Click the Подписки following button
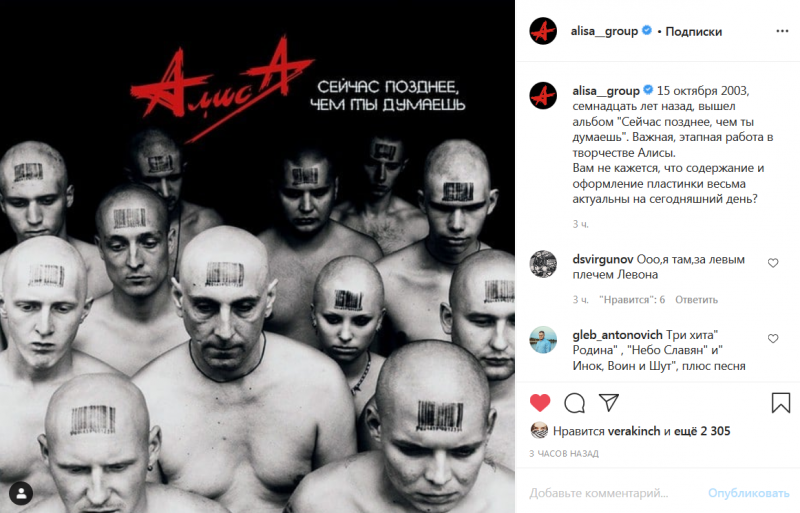This screenshot has width=800, height=513. point(693,32)
